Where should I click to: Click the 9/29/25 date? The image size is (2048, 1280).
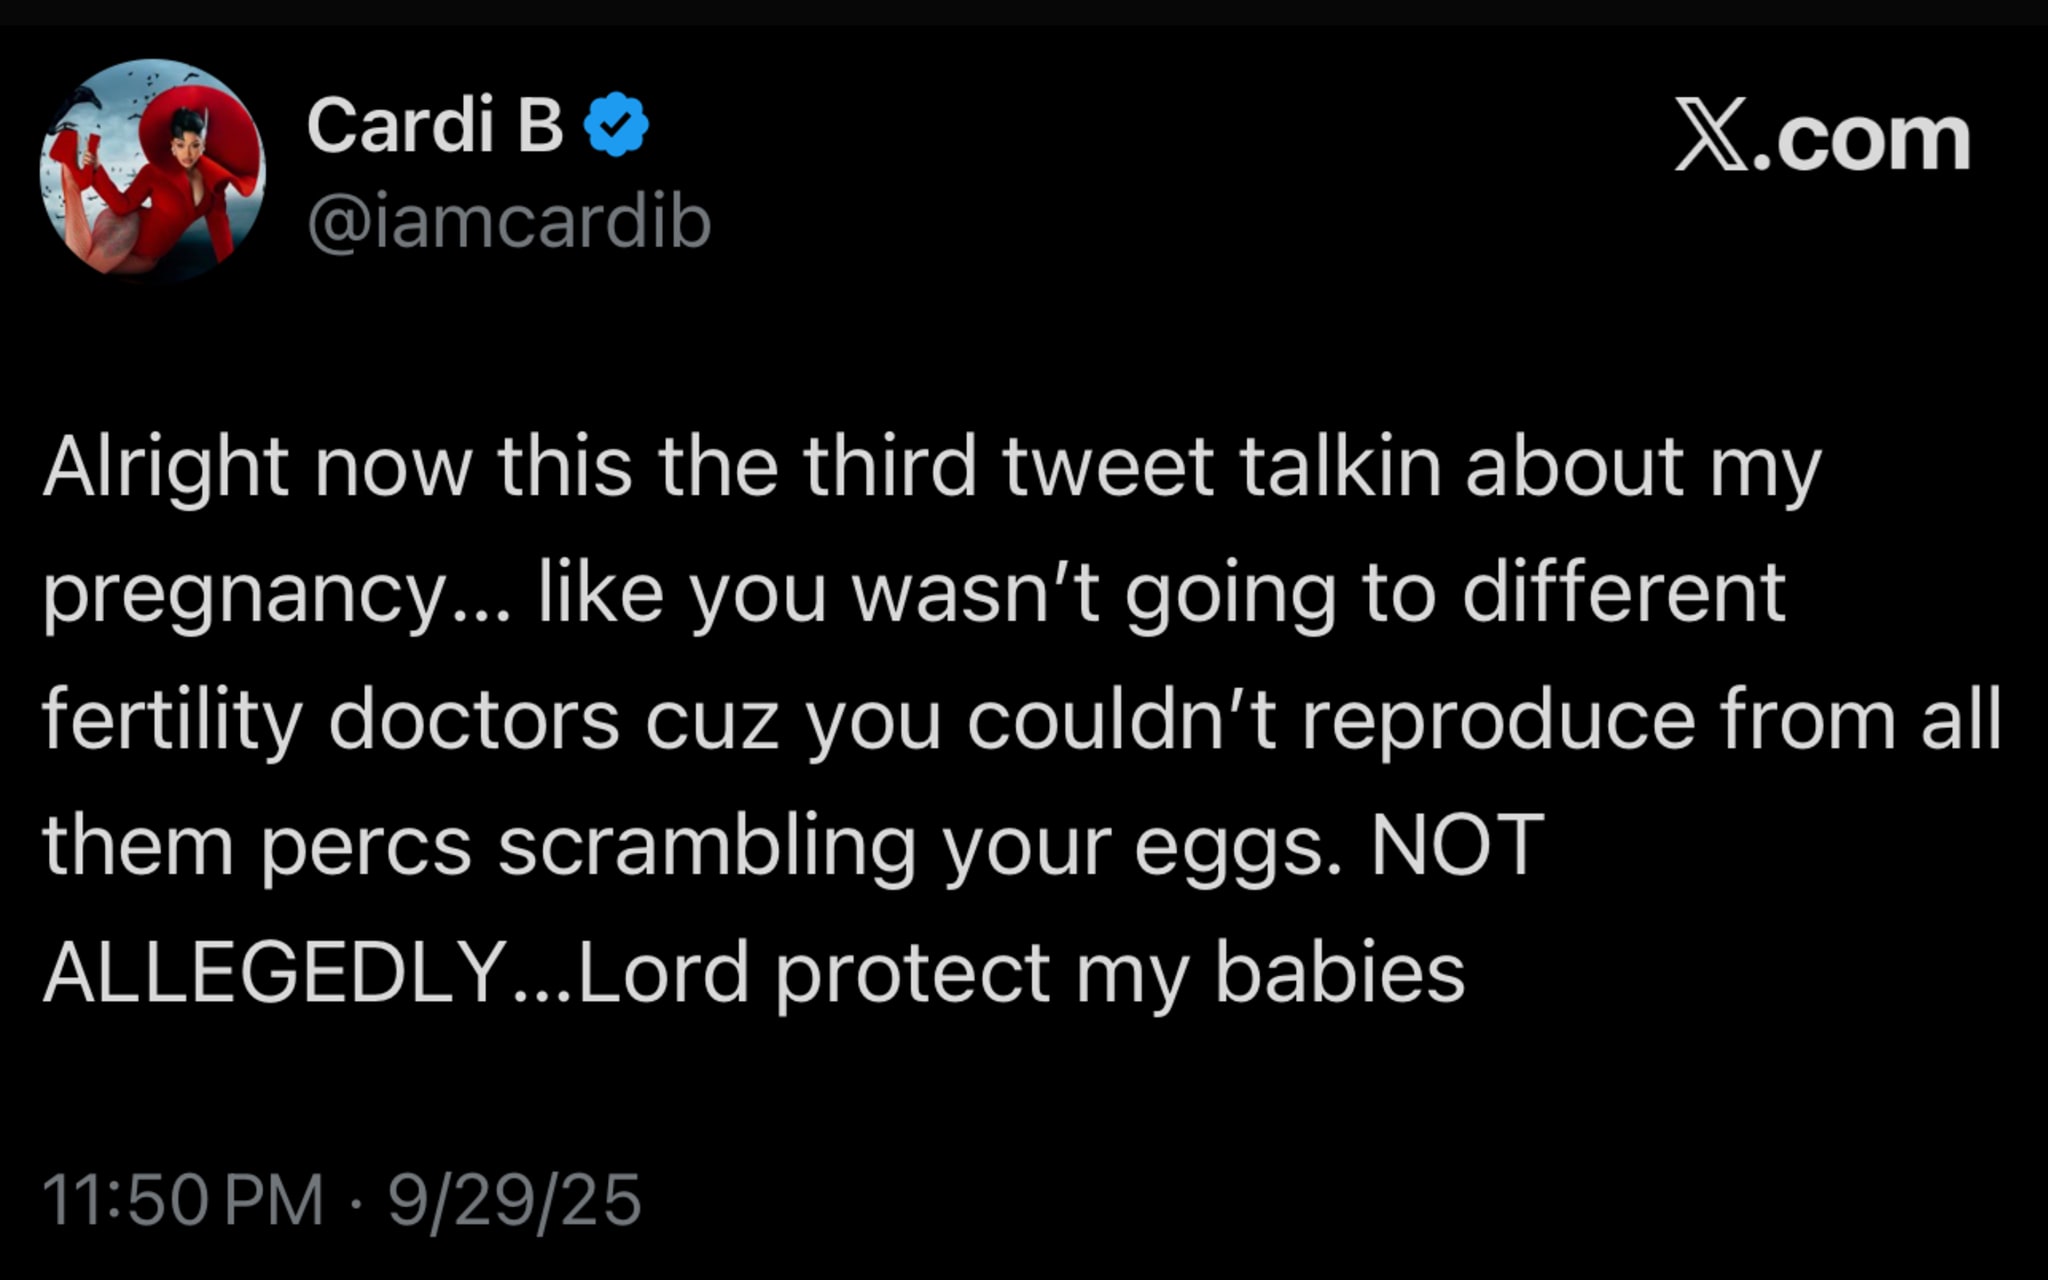(x=514, y=1199)
